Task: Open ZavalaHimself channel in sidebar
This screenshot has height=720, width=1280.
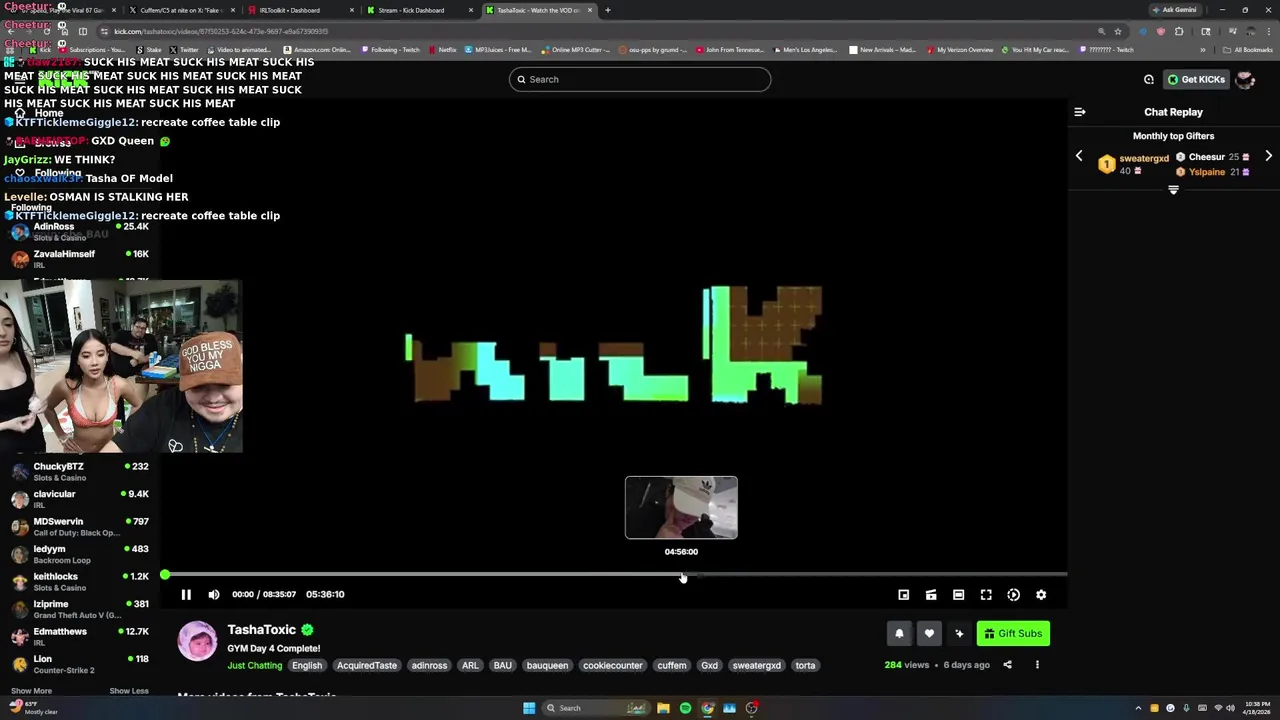Action: [80, 259]
